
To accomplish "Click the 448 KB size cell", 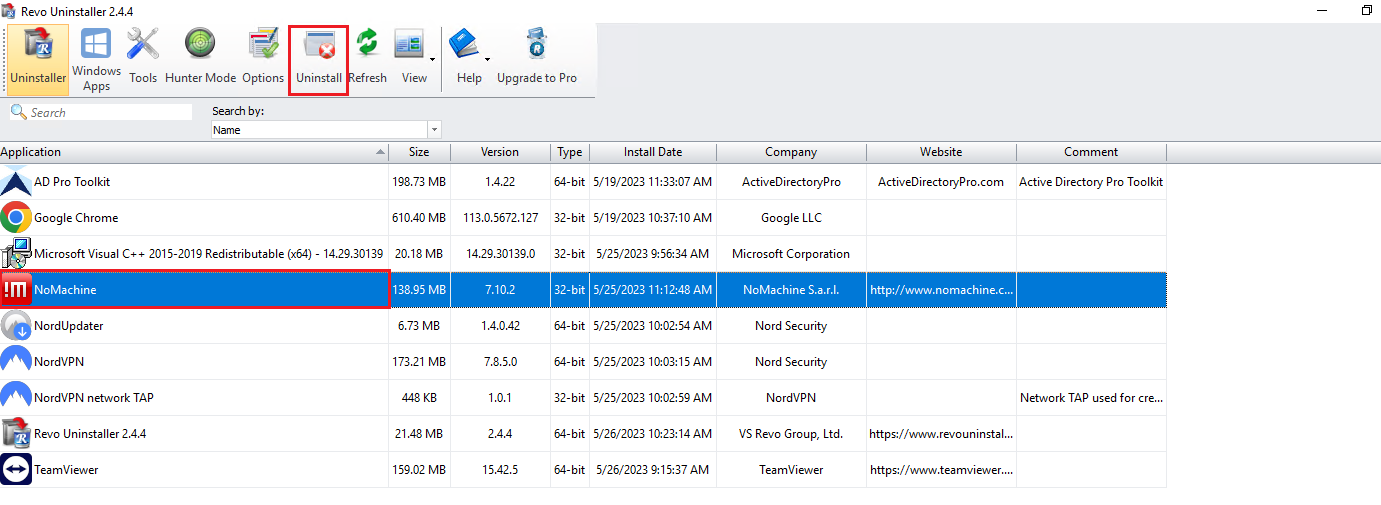I will [420, 398].
